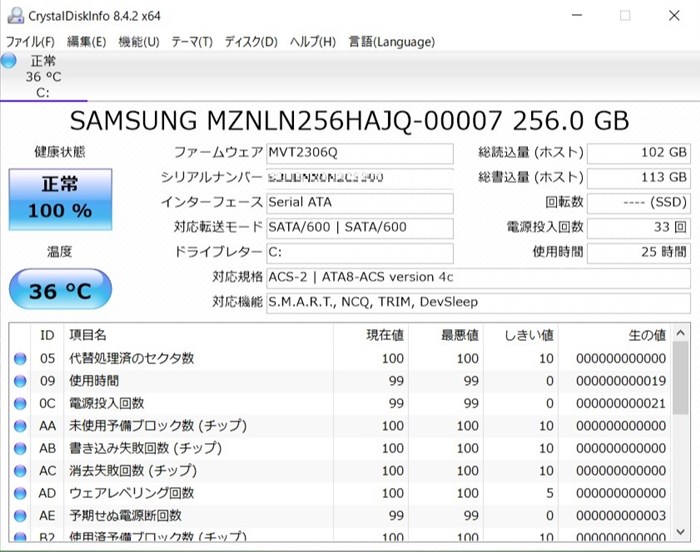Click the 温度 label
This screenshot has width=700, height=552.
coord(59,252)
